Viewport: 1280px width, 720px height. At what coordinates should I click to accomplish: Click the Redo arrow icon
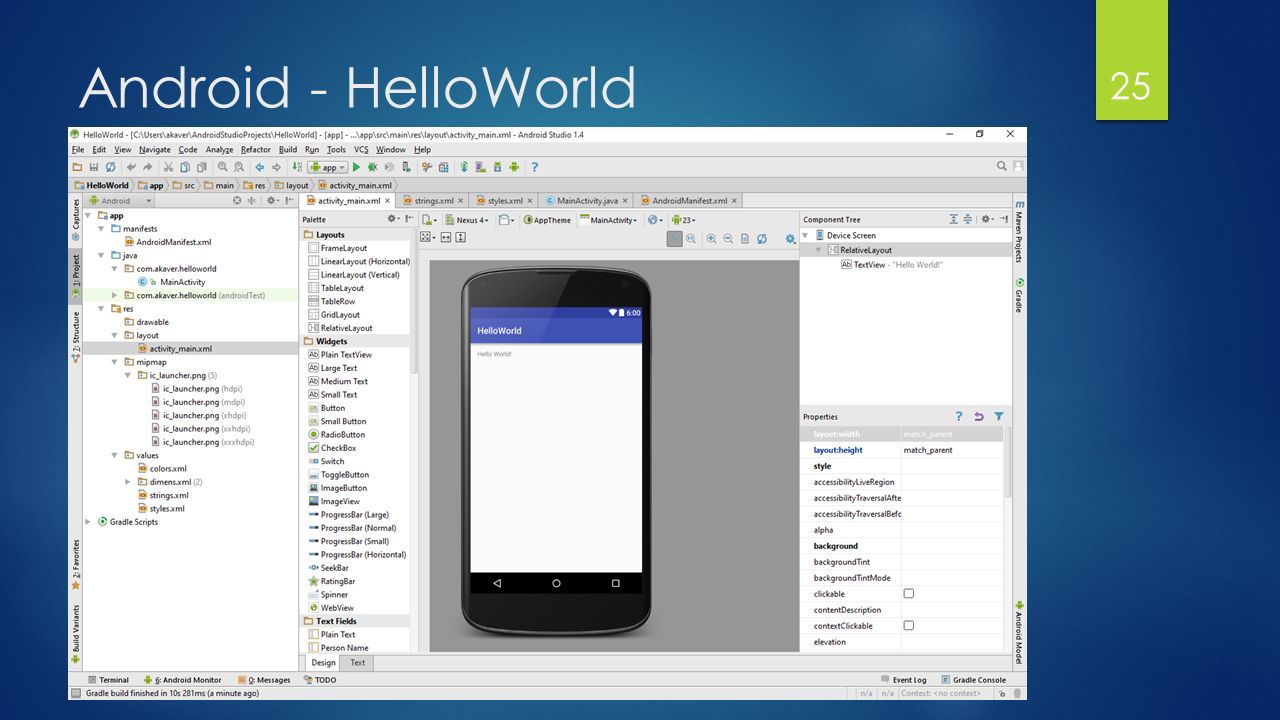148,167
